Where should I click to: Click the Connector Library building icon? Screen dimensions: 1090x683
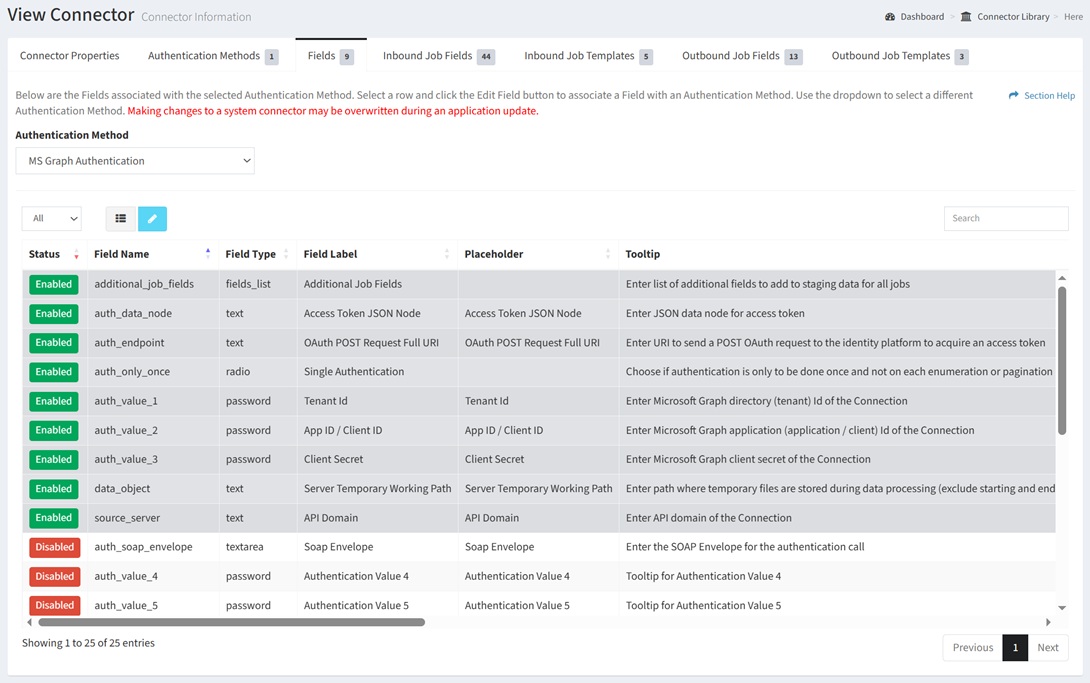pos(966,17)
